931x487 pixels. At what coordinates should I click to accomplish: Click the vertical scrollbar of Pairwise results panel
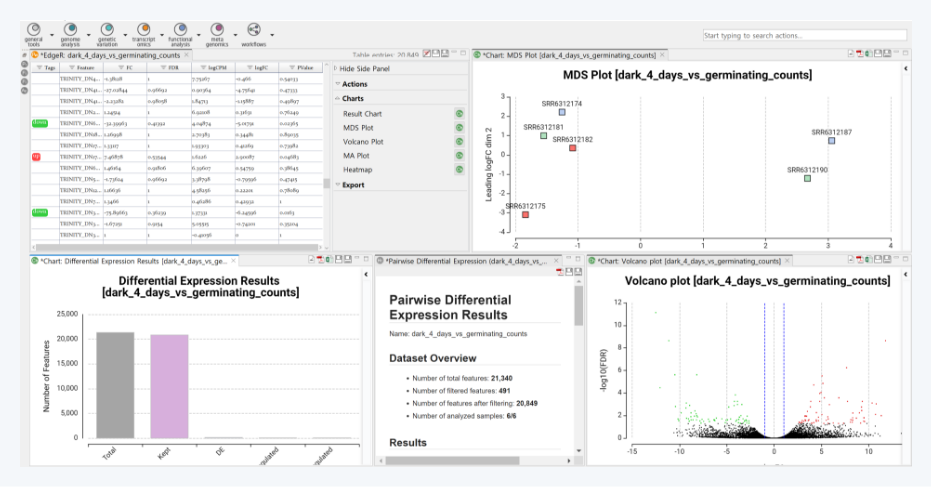click(578, 306)
